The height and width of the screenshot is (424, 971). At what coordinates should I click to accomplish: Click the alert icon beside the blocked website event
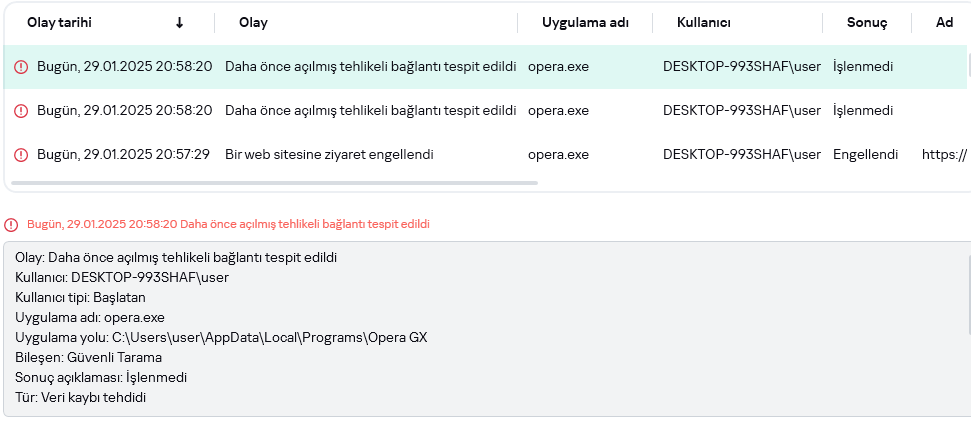[21, 155]
